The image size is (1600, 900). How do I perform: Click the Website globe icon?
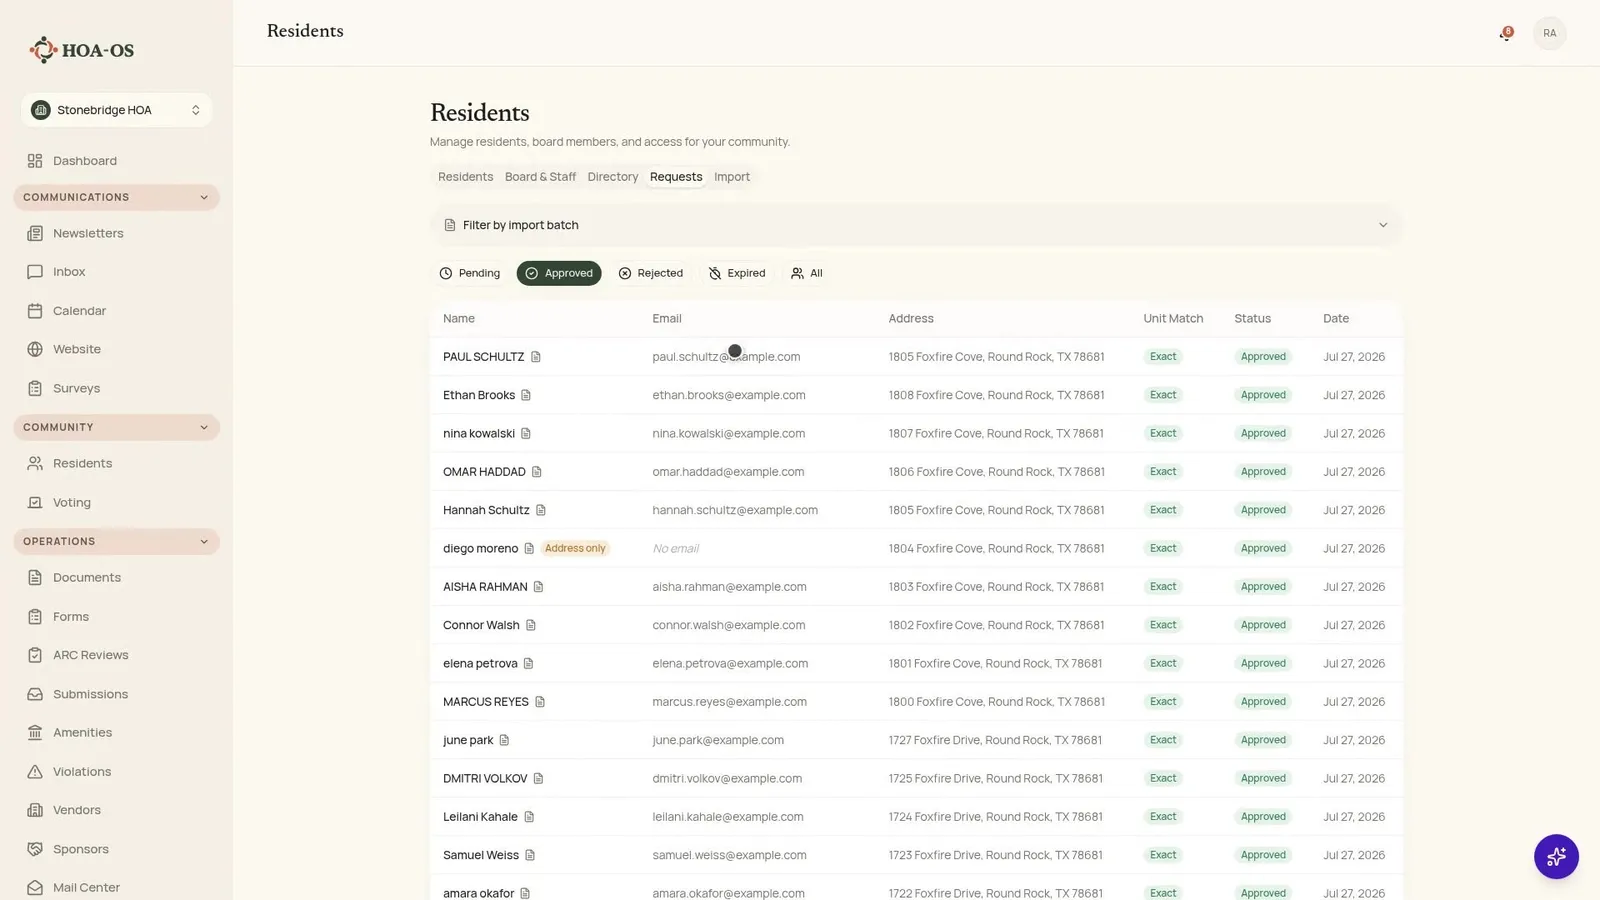tap(35, 349)
